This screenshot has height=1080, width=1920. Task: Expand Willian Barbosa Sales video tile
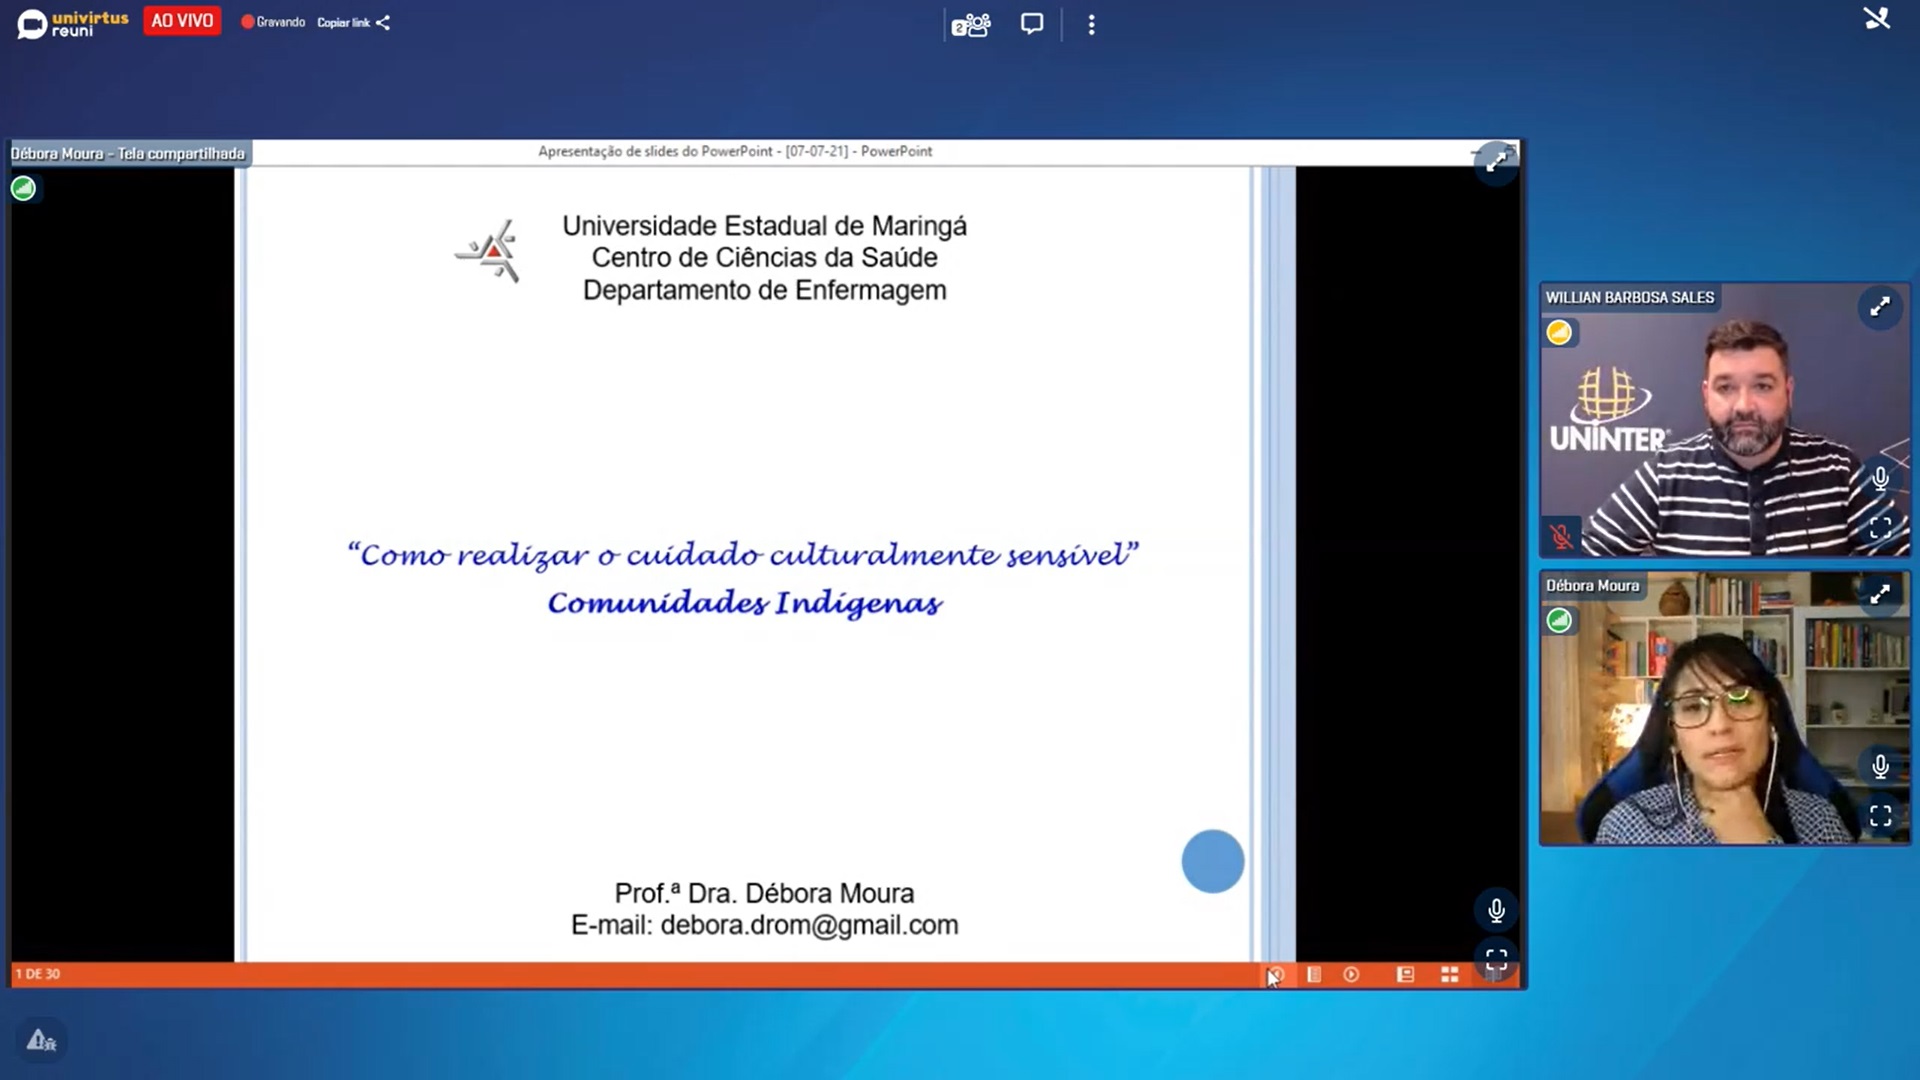click(1880, 307)
